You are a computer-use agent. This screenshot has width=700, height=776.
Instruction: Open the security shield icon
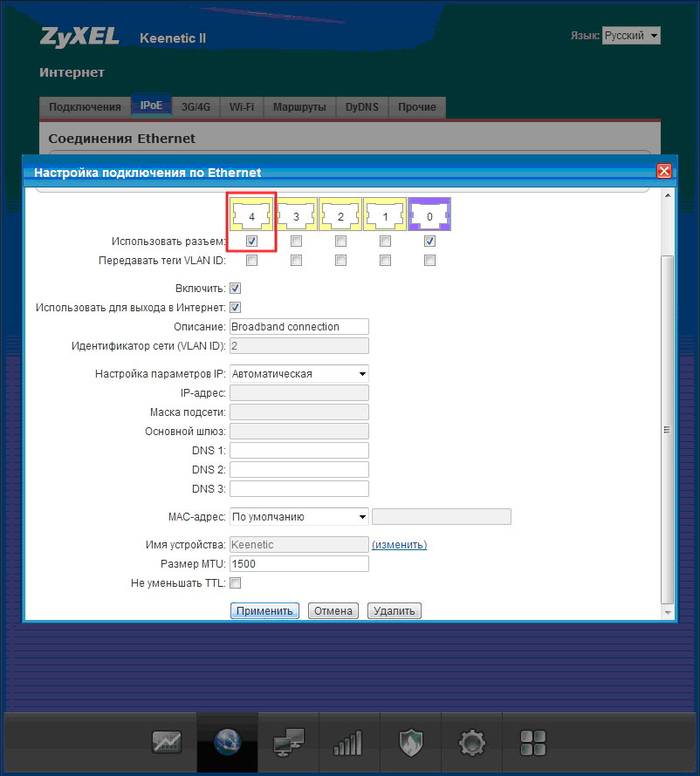coord(411,742)
